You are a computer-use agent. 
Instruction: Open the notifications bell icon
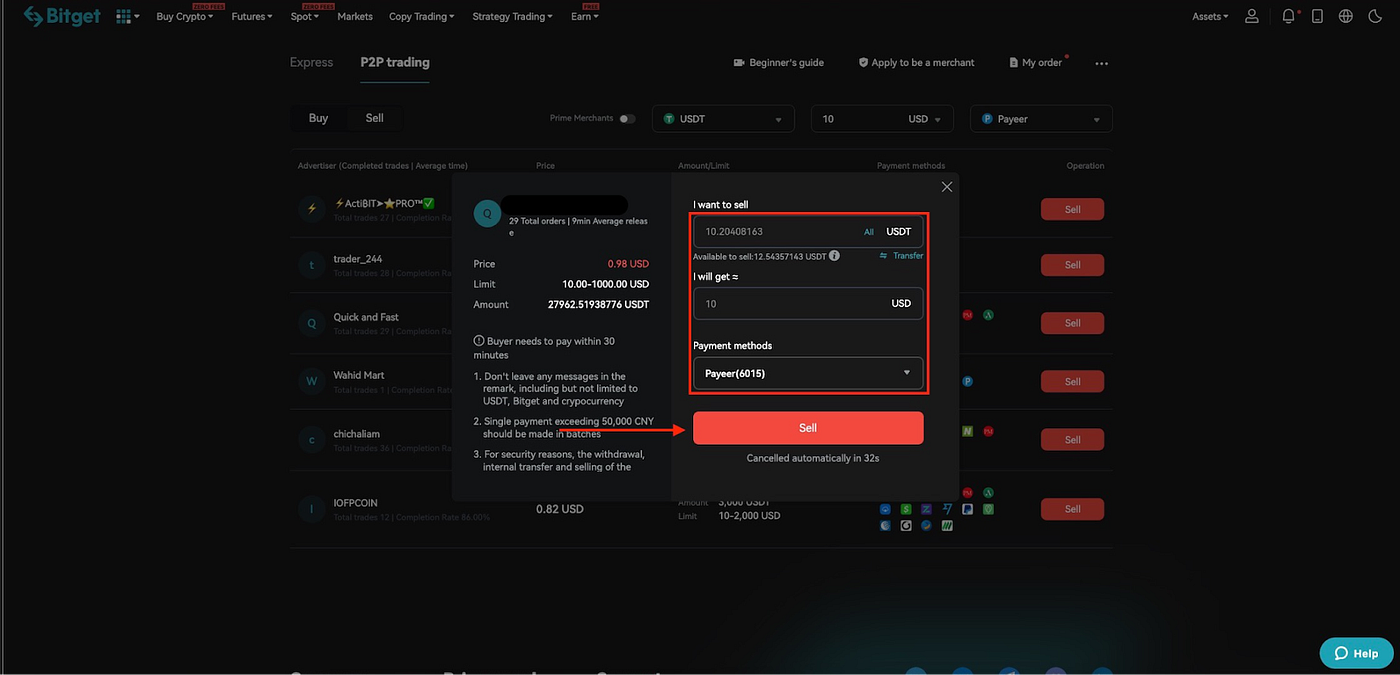[1288, 15]
